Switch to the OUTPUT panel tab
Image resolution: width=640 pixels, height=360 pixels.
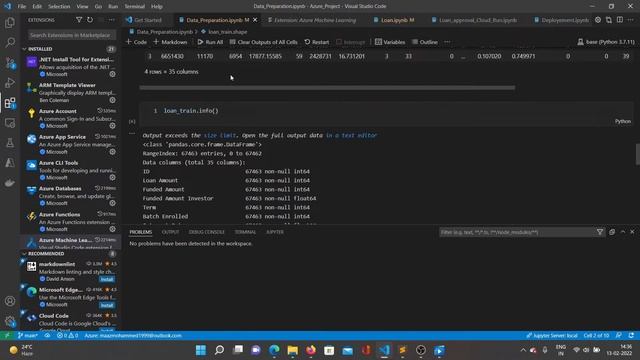click(x=170, y=232)
